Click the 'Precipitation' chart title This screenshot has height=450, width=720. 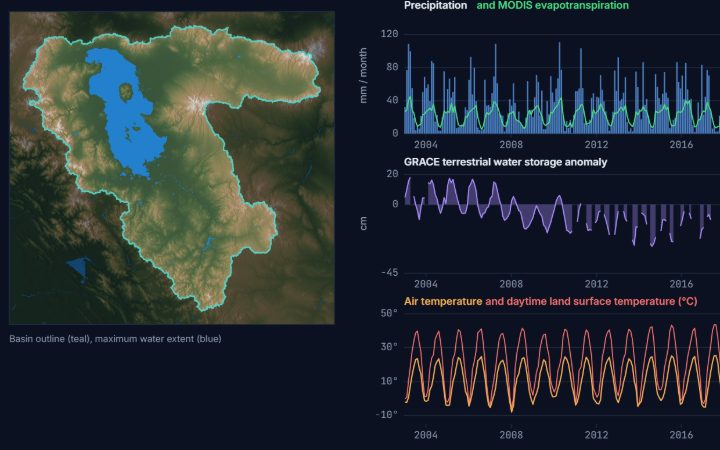(435, 6)
